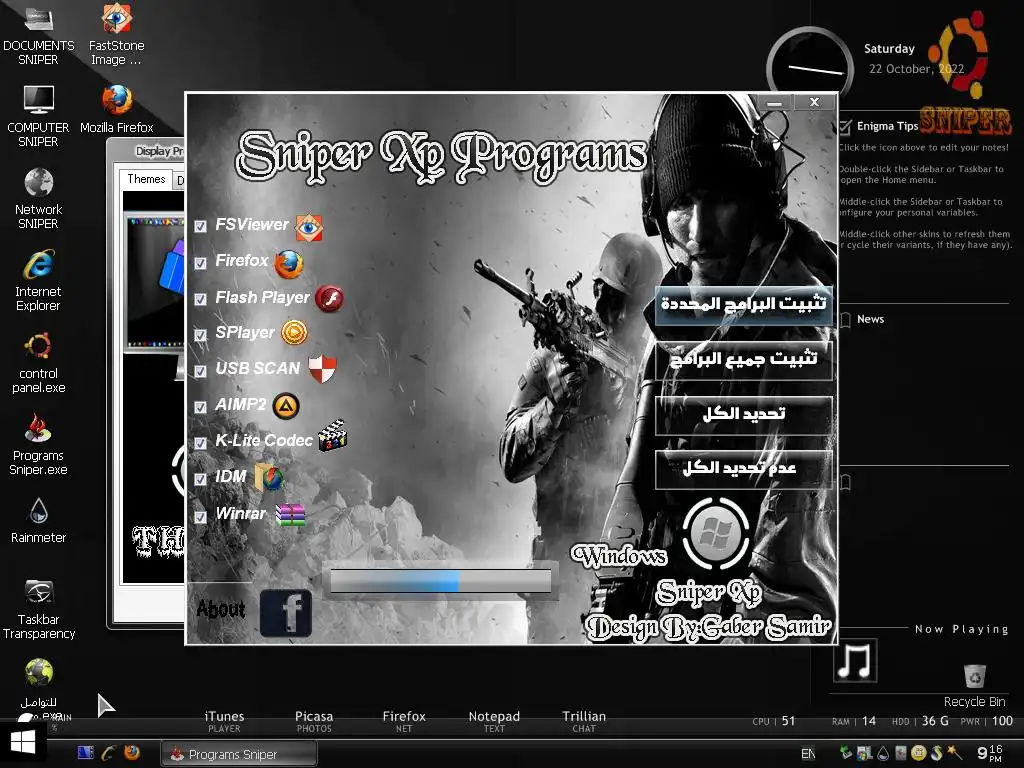The width and height of the screenshot is (1024, 768).
Task: Open iTunes Player in the bottom dock
Action: (224, 721)
